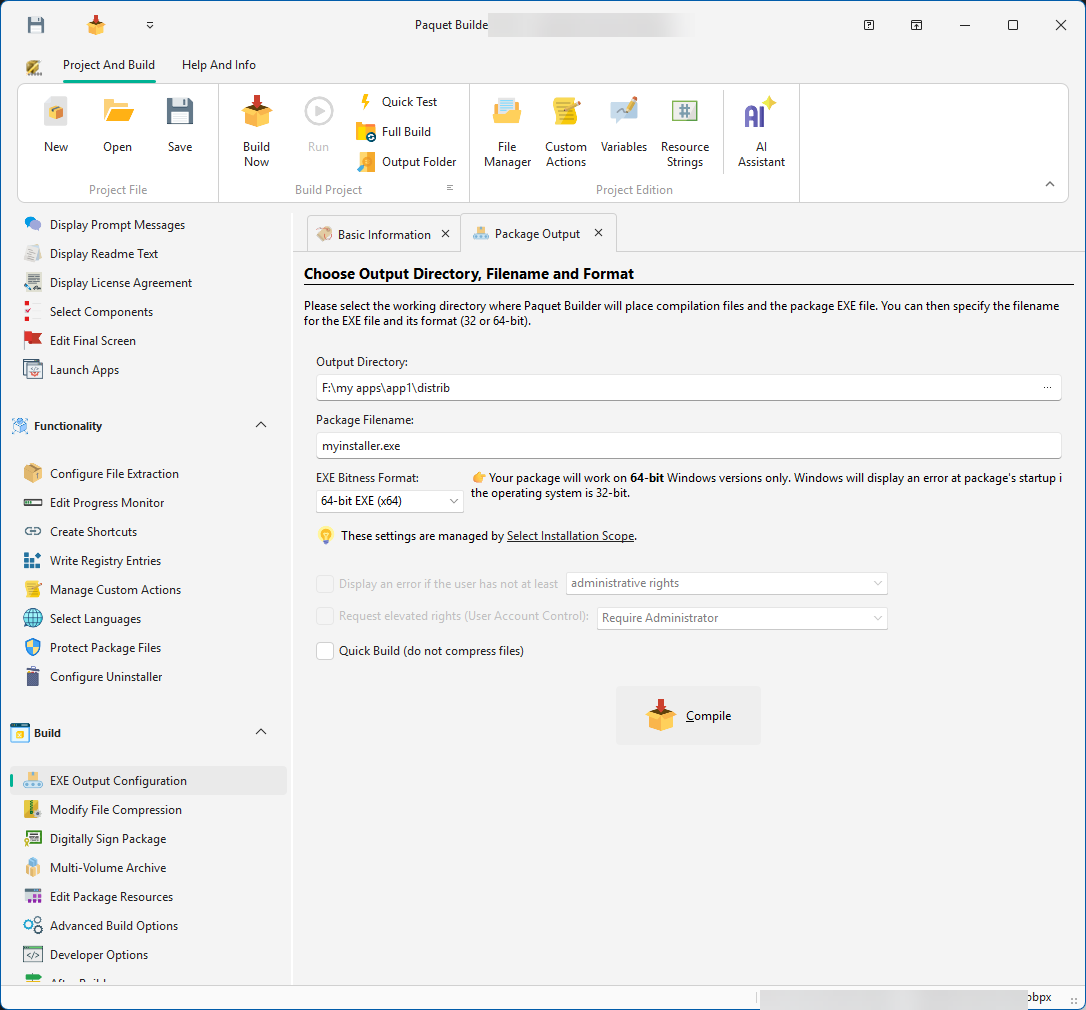Viewport: 1086px width, 1010px height.
Task: Open the Help And Info ribbon tab
Action: pos(218,64)
